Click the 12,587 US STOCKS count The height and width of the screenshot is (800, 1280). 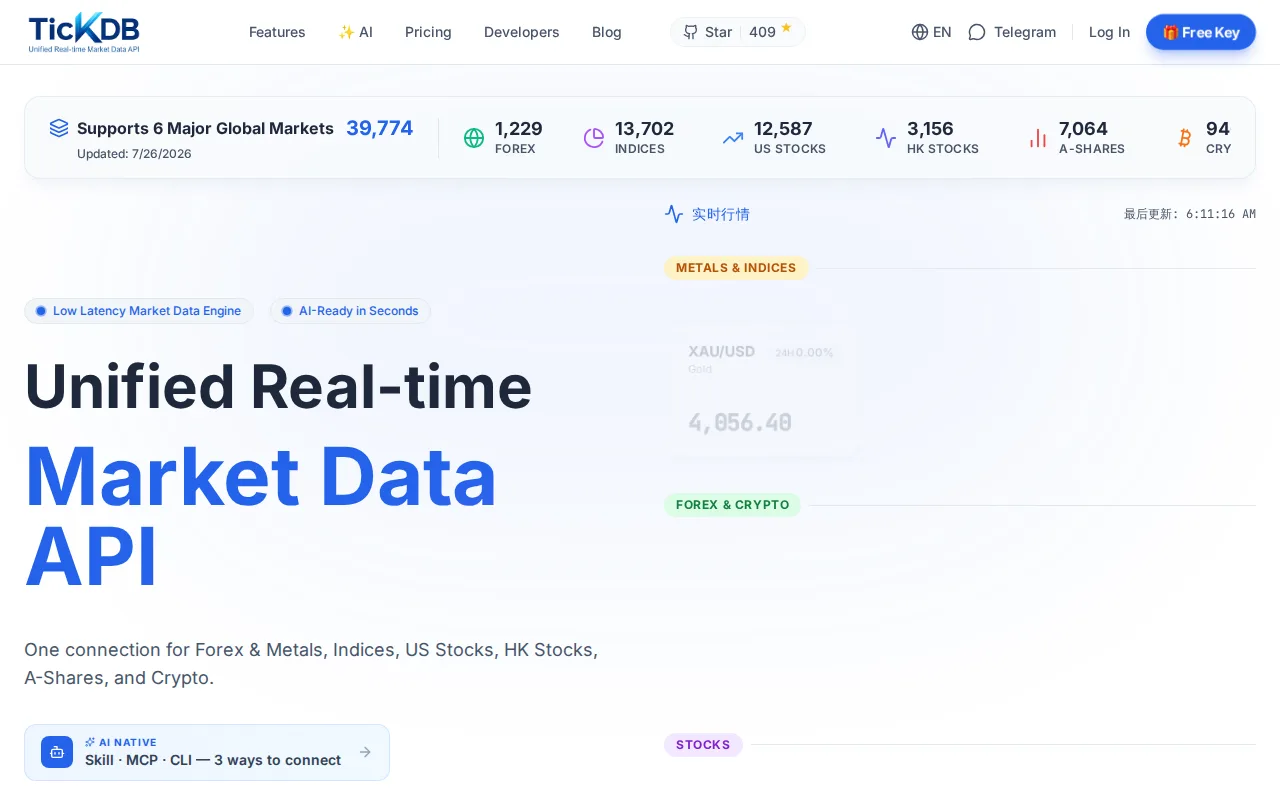coord(783,129)
